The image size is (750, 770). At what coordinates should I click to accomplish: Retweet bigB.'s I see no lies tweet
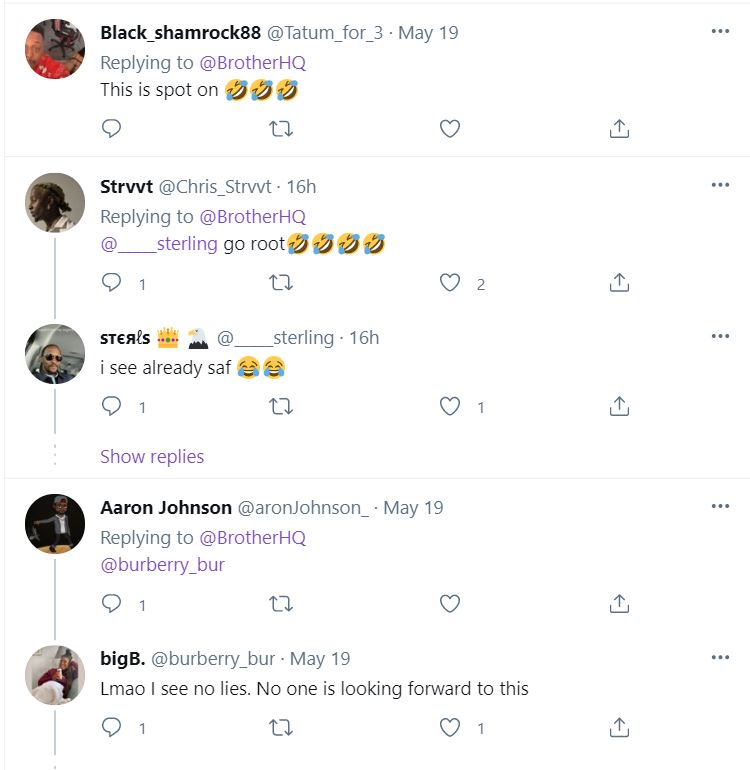(x=281, y=727)
